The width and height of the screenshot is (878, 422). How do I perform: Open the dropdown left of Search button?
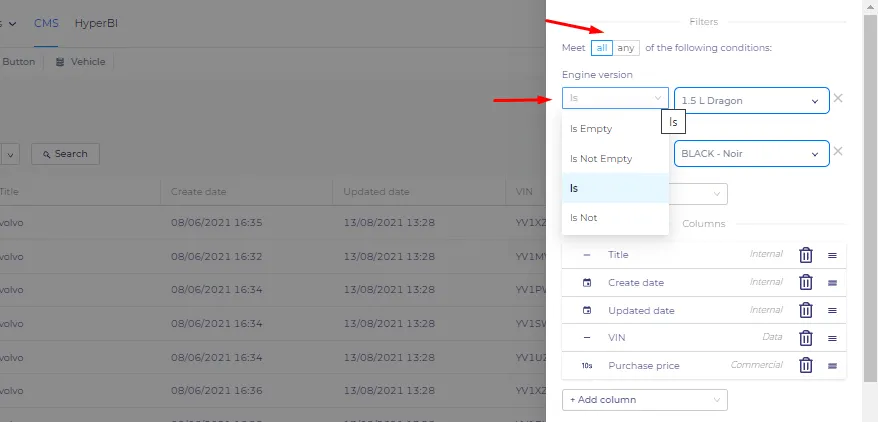pyautogui.click(x=10, y=154)
